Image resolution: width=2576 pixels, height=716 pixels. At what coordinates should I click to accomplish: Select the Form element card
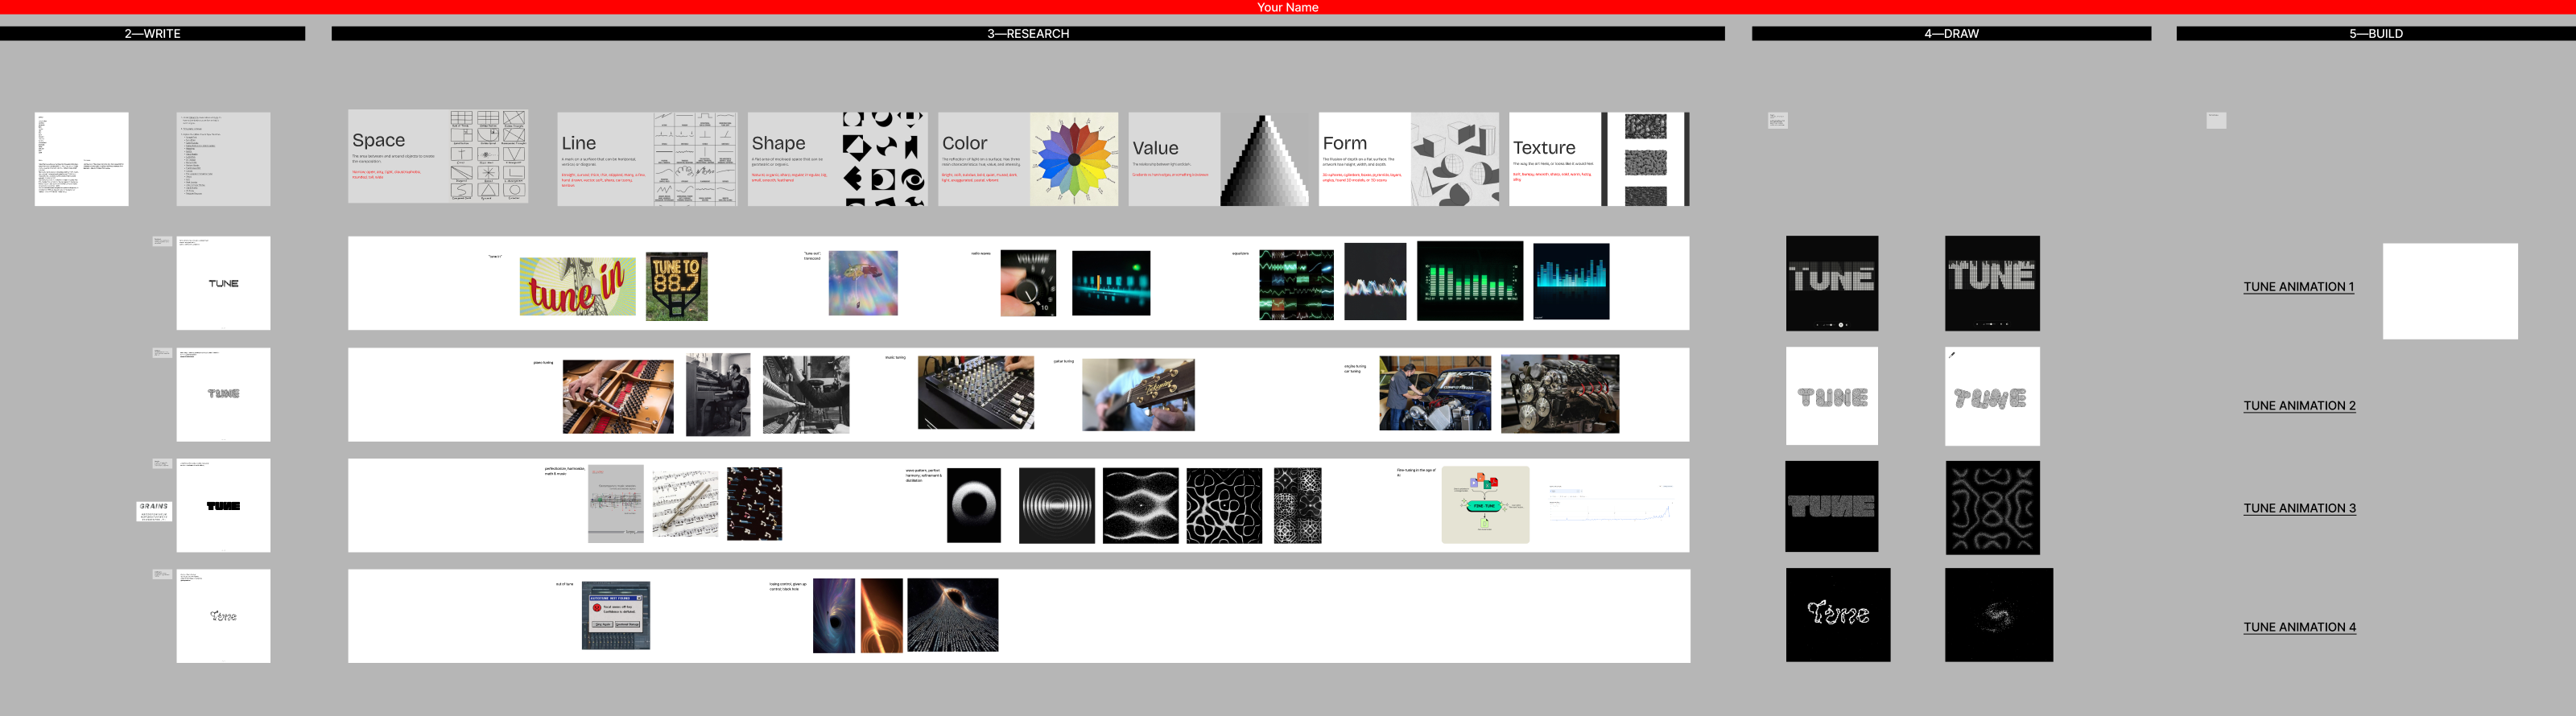point(1409,159)
